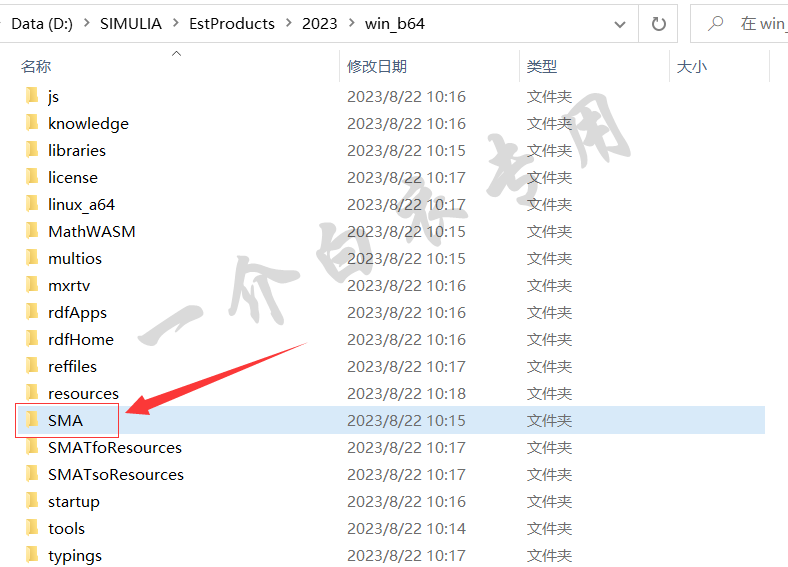Select the mxrtv folder name

(69, 286)
